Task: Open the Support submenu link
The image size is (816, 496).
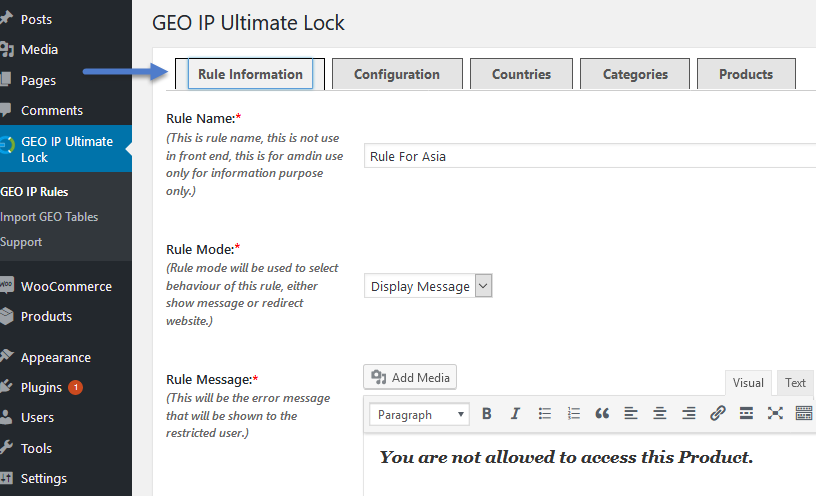Action: click(21, 242)
